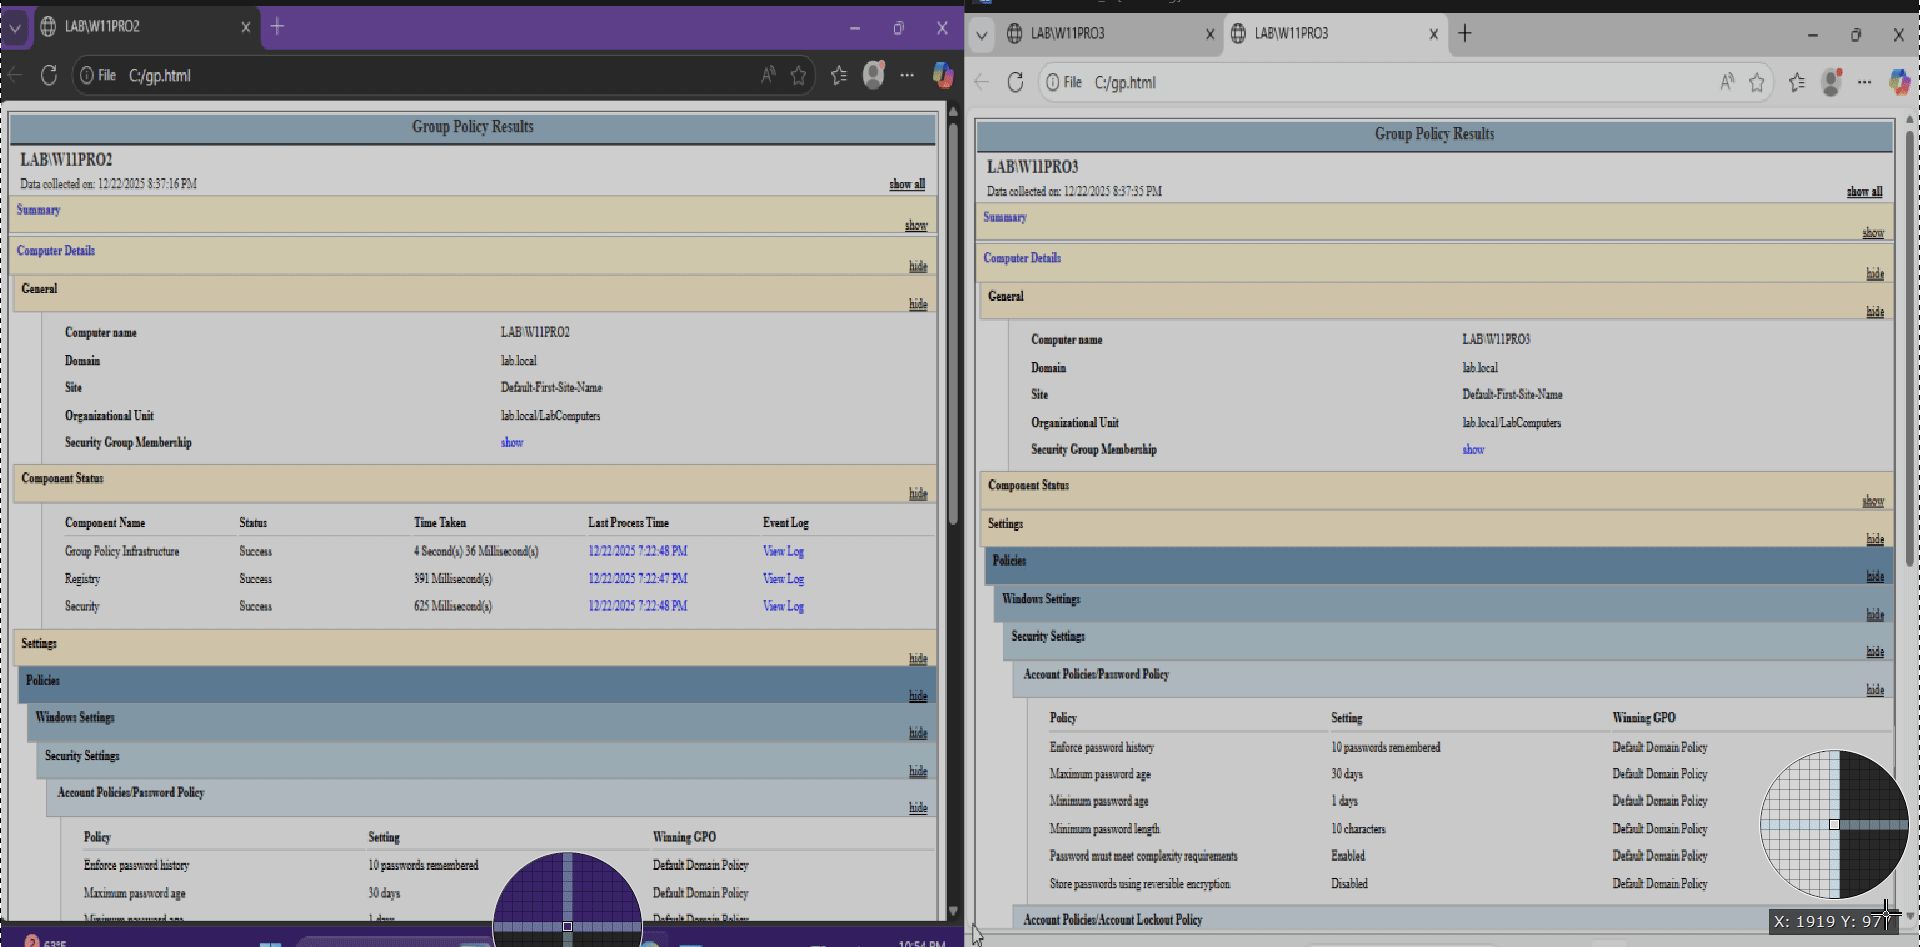Open Copilot in the left browser window

942,75
